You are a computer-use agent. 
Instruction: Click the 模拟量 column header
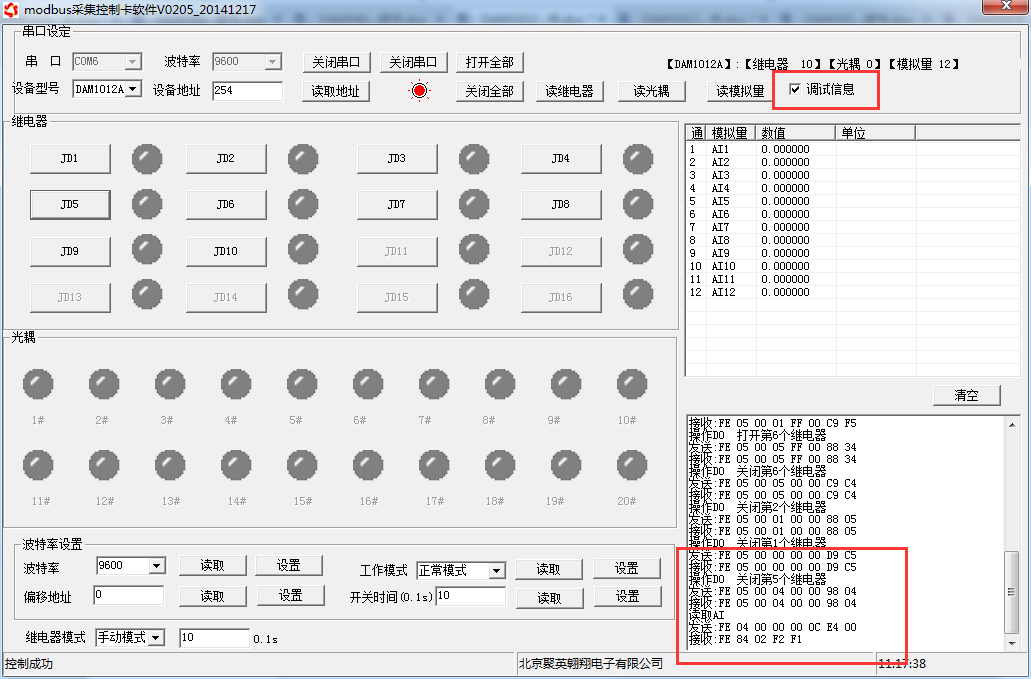(x=730, y=133)
